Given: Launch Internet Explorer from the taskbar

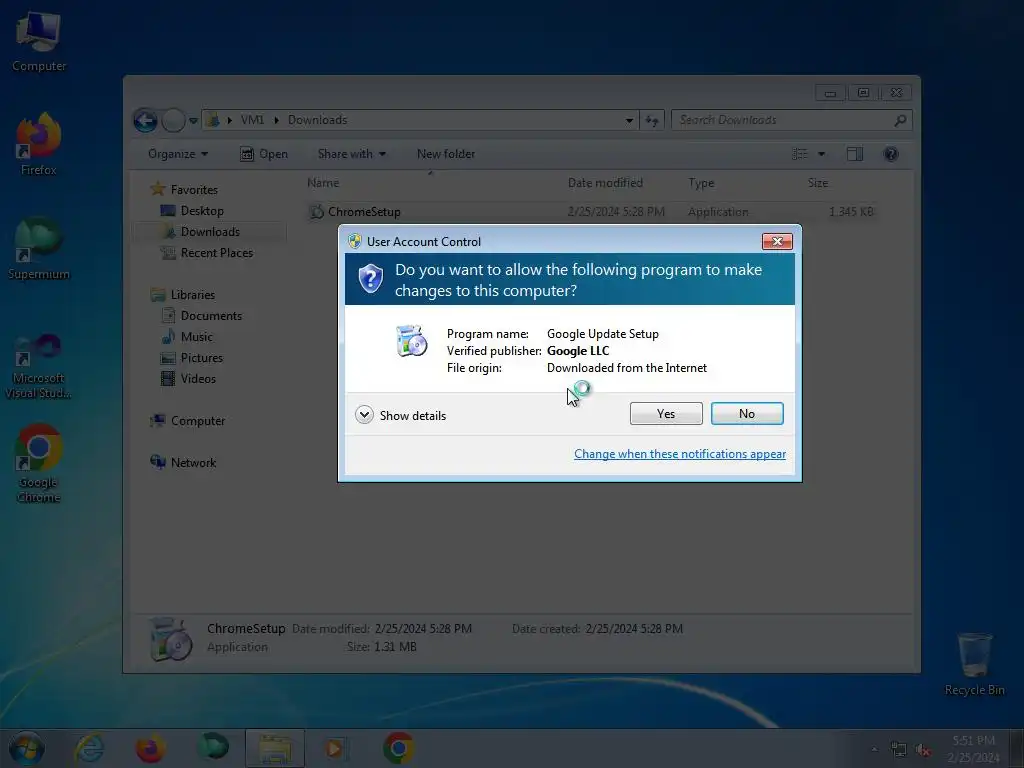Looking at the screenshot, I should (89, 748).
